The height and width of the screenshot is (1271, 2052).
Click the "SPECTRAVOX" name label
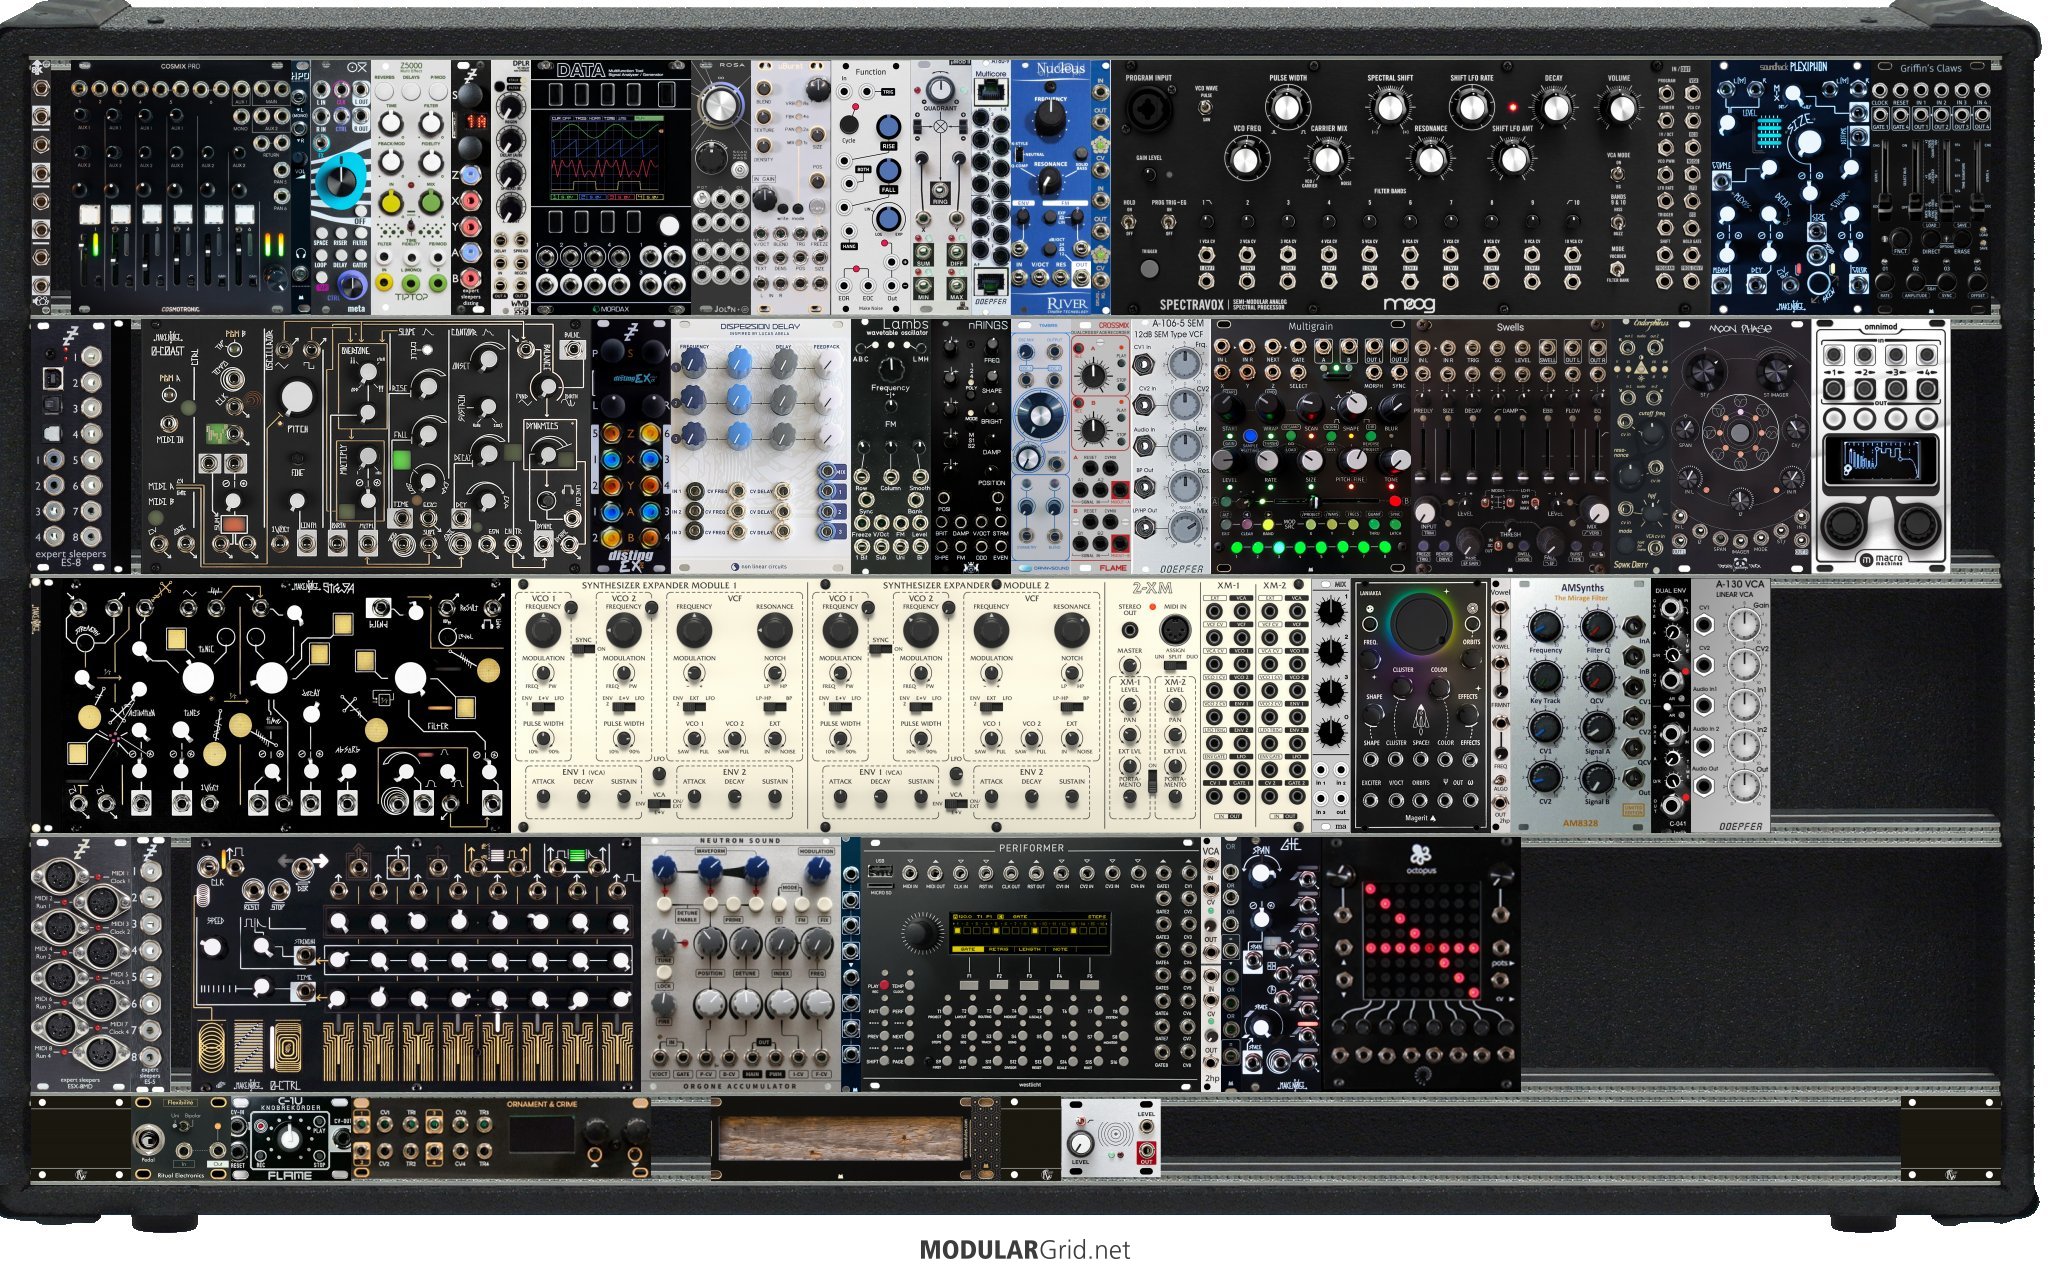point(1193,304)
